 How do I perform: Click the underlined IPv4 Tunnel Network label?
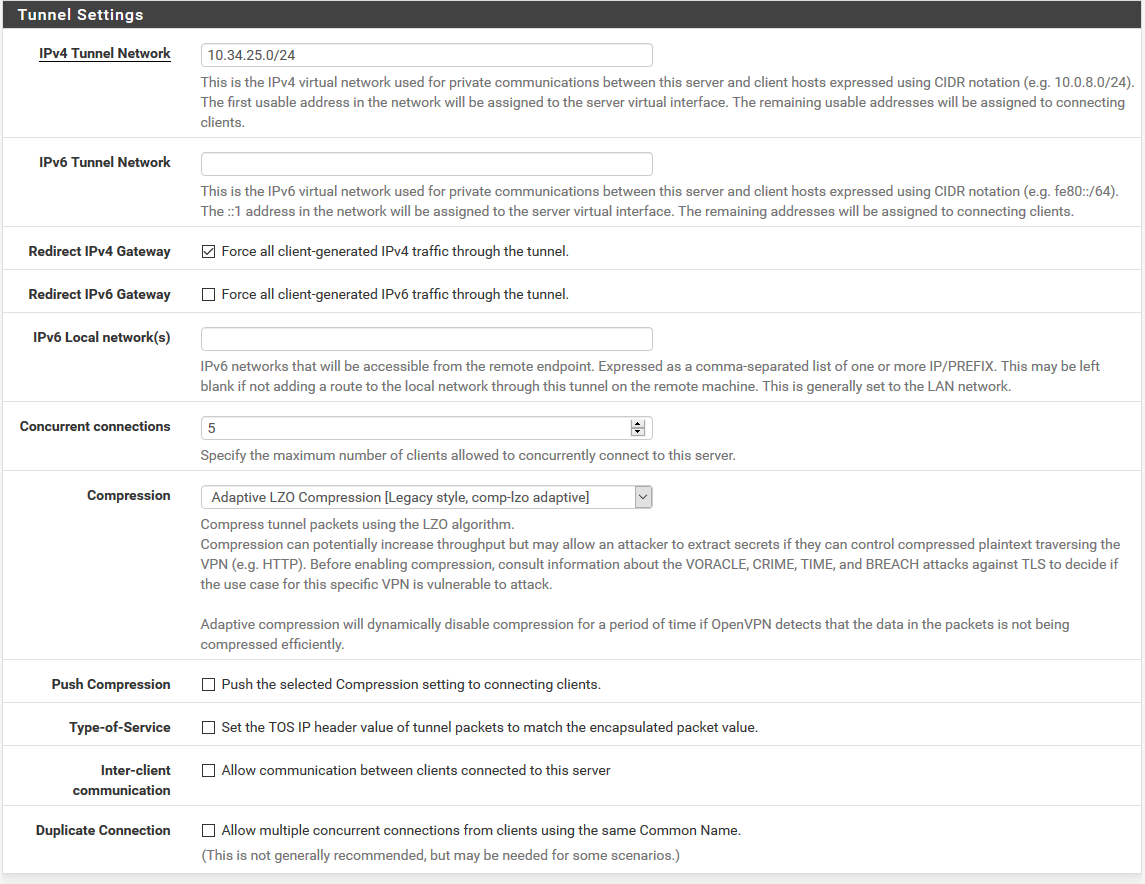click(105, 54)
